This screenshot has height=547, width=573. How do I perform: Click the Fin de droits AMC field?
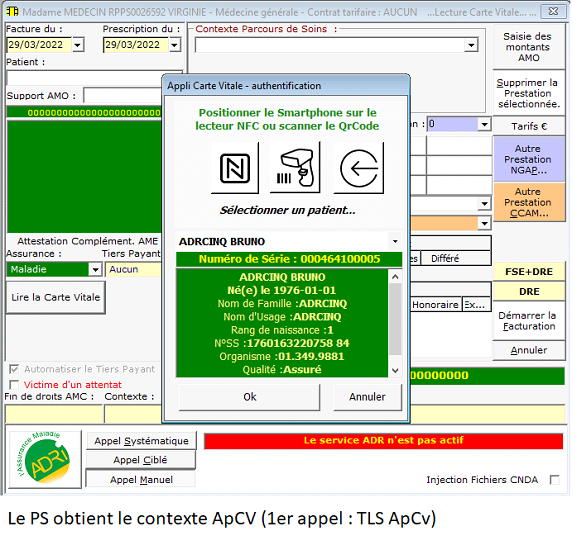pyautogui.click(x=54, y=414)
